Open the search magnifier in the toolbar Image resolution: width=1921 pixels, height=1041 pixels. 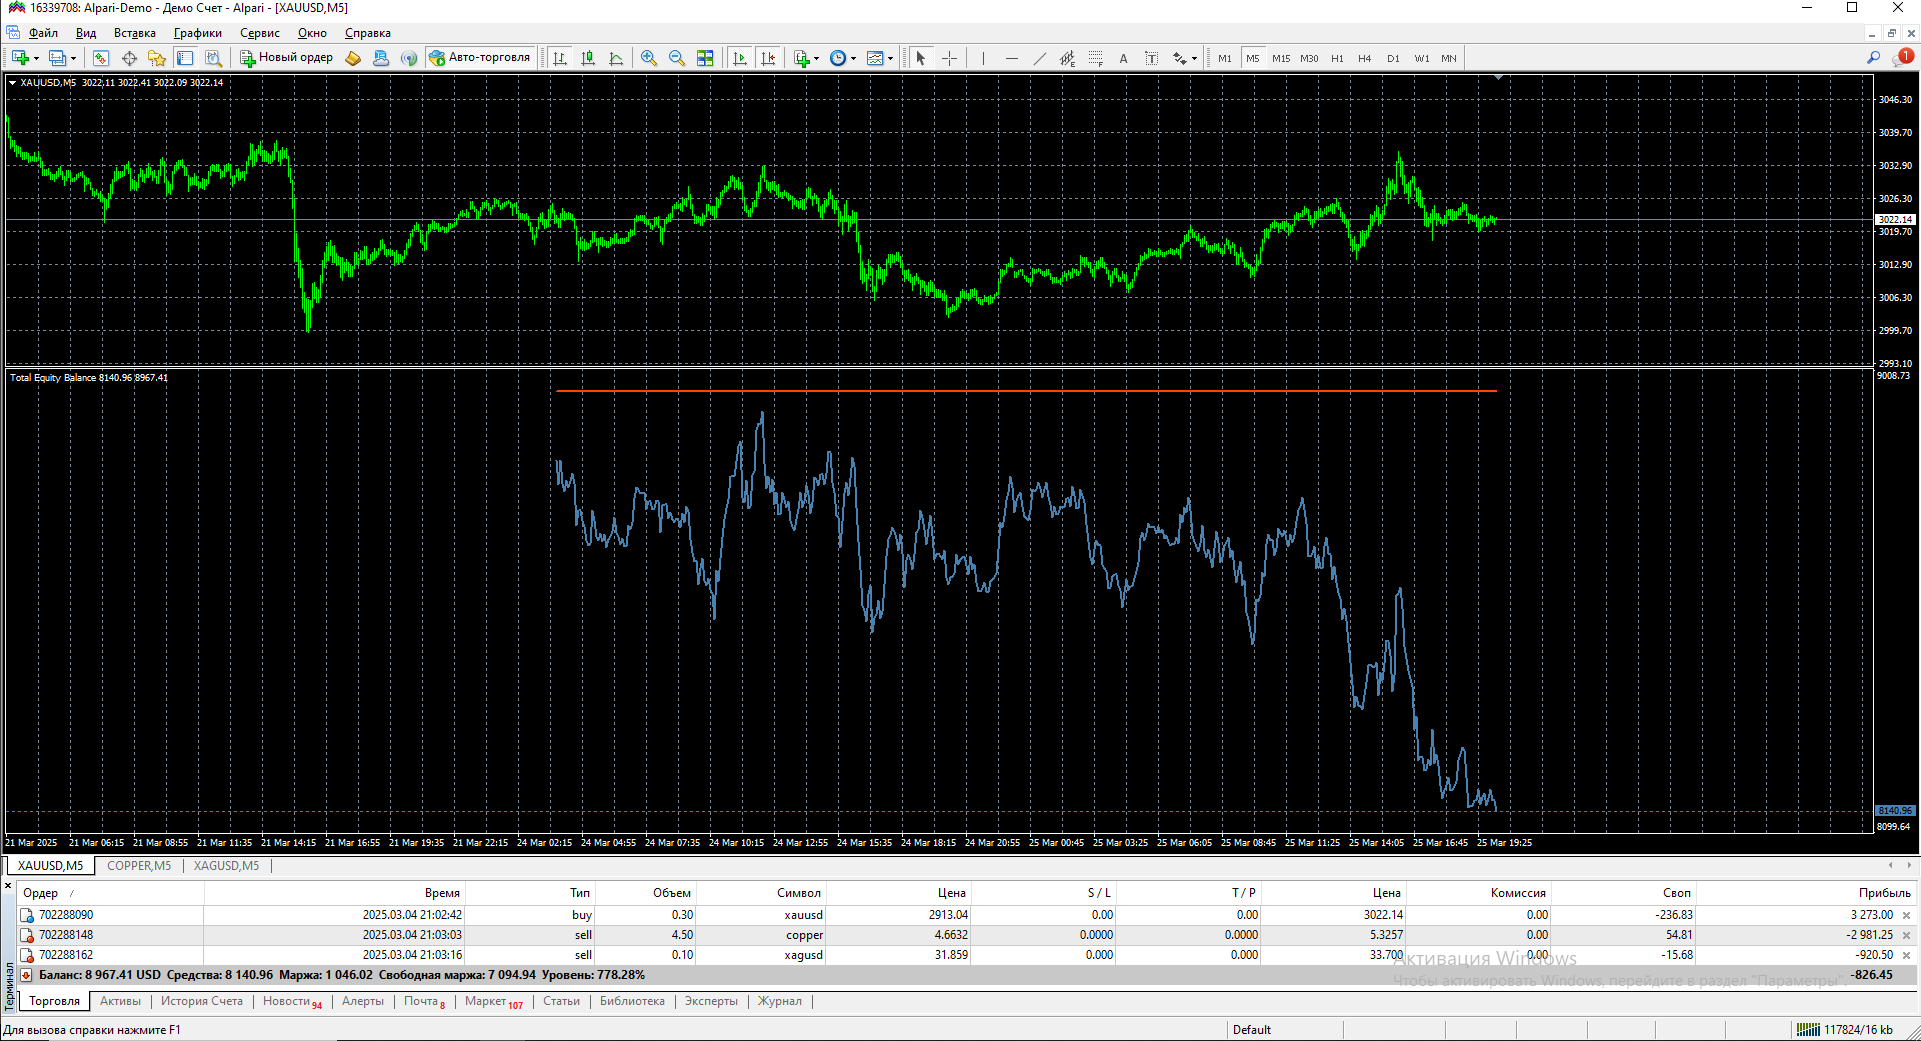coord(1873,58)
